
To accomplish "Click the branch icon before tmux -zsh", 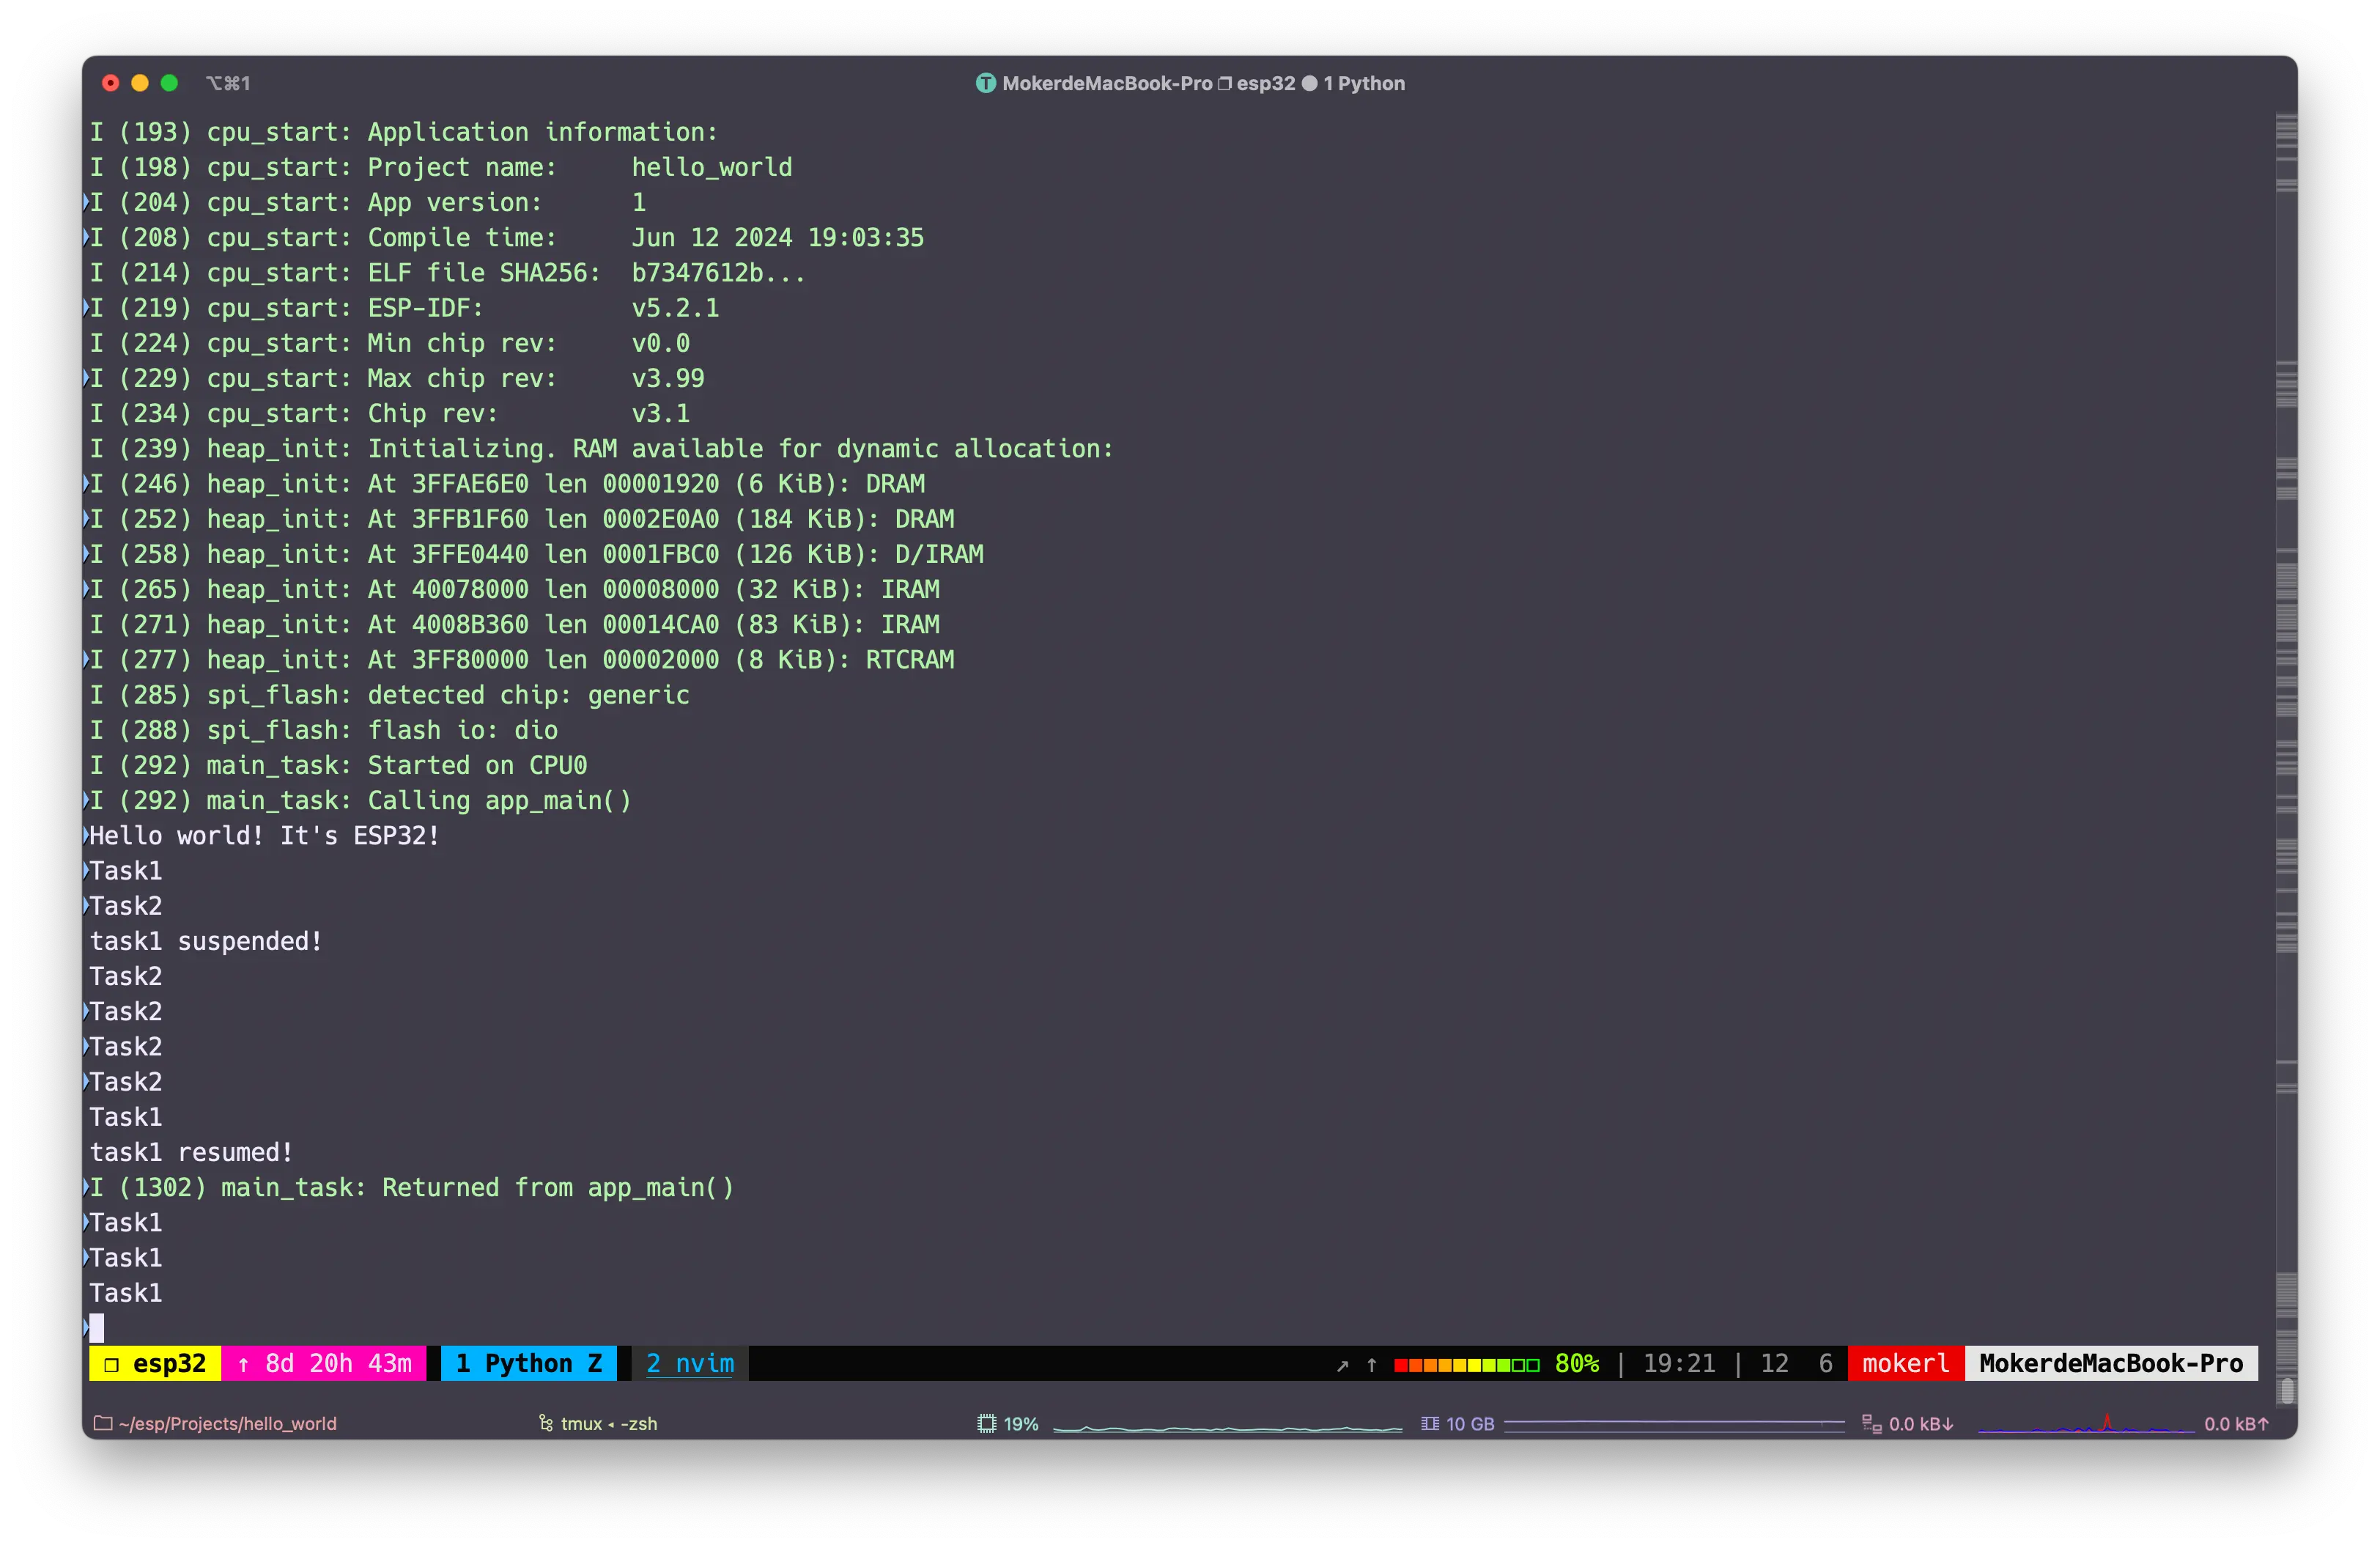I will coord(546,1423).
